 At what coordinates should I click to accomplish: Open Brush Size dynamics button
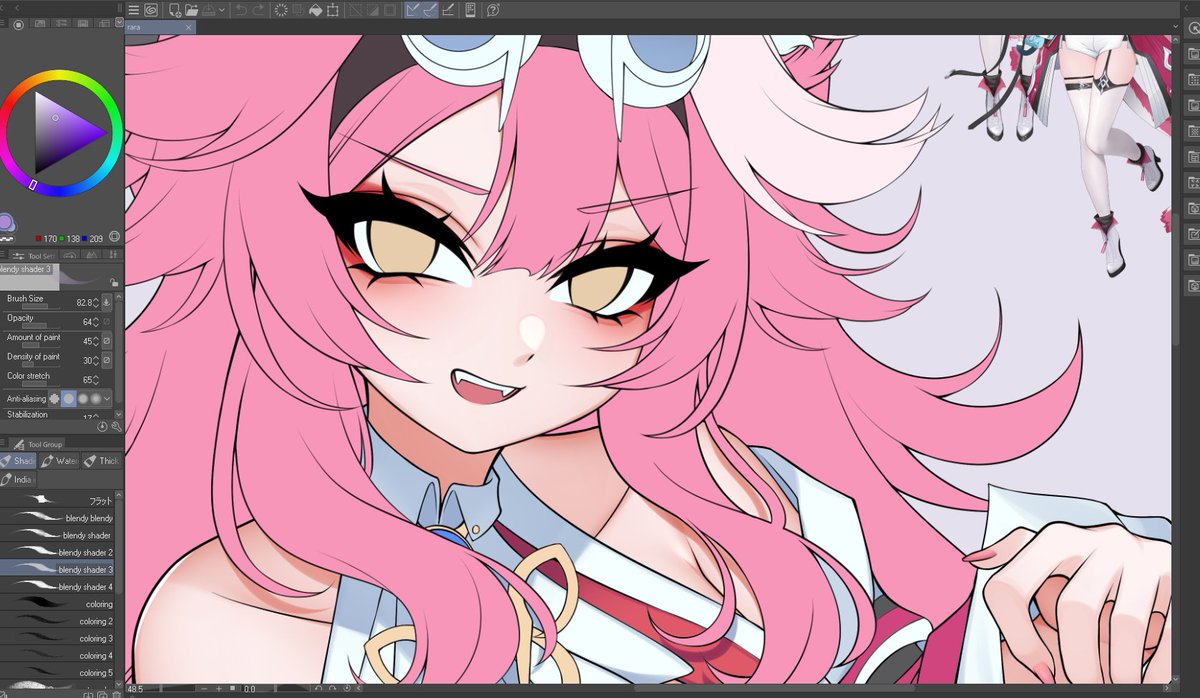(107, 302)
